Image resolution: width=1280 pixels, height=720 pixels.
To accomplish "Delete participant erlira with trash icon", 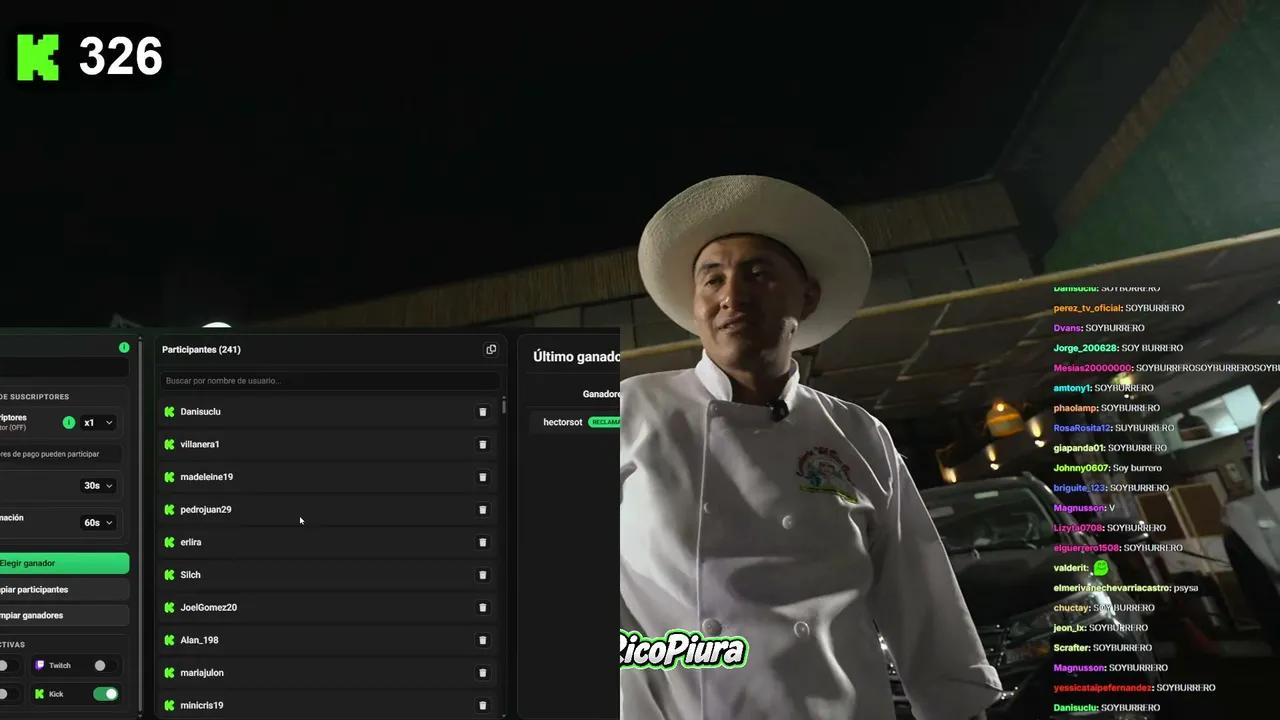I will tap(483, 542).
